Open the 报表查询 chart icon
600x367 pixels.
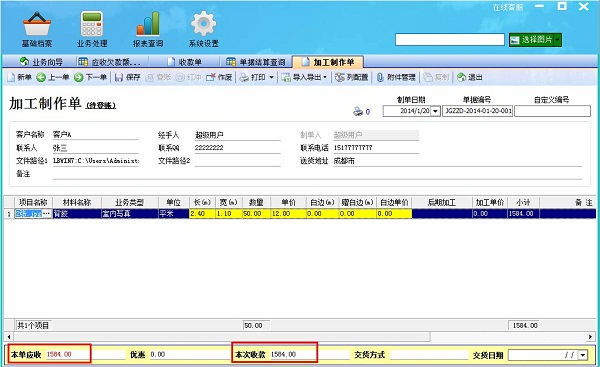tap(148, 29)
